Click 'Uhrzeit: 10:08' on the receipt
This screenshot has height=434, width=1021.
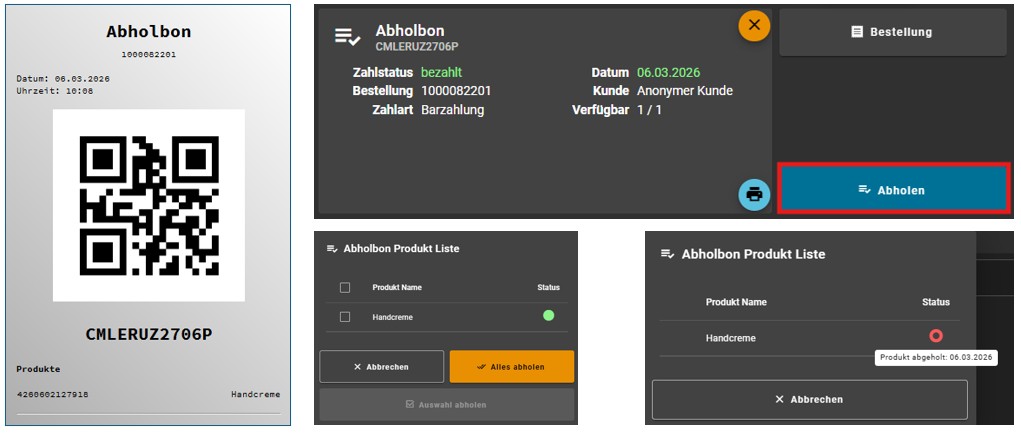(55, 91)
